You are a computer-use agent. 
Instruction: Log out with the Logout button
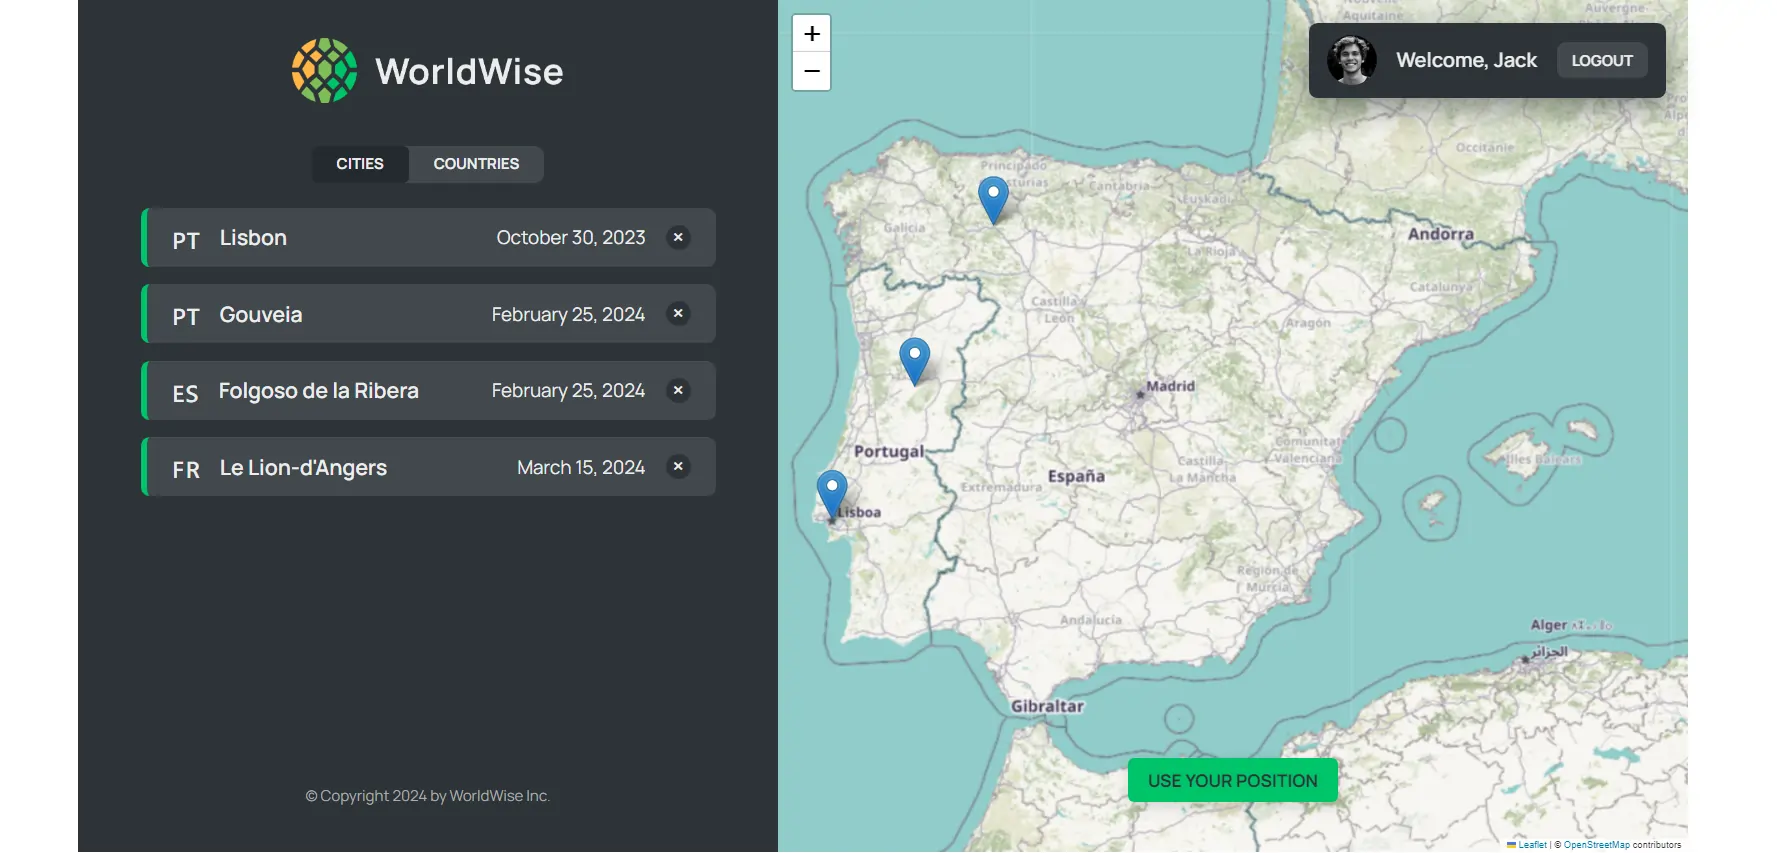tap(1601, 61)
